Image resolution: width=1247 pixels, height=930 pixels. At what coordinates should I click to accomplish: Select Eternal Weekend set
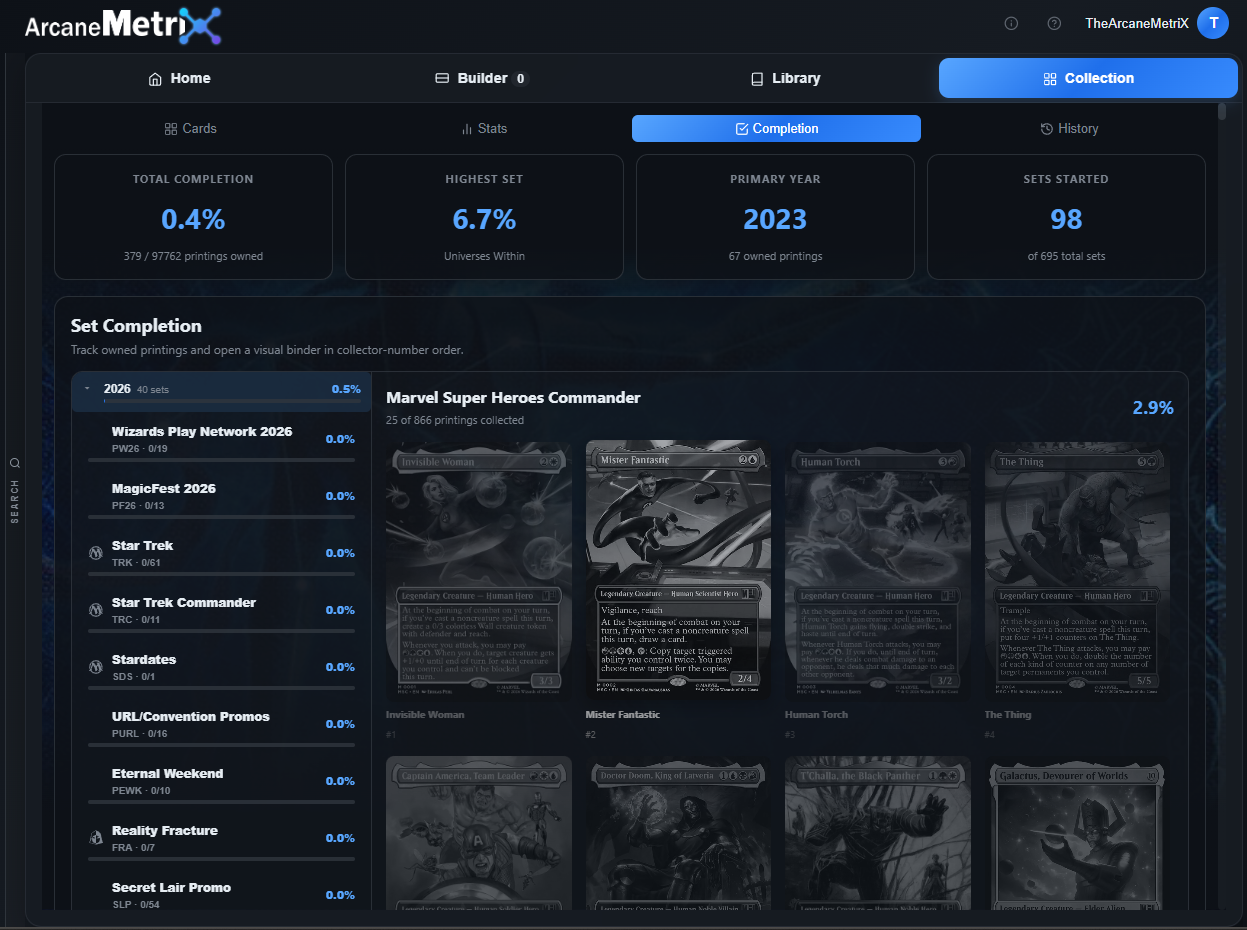(x=221, y=781)
